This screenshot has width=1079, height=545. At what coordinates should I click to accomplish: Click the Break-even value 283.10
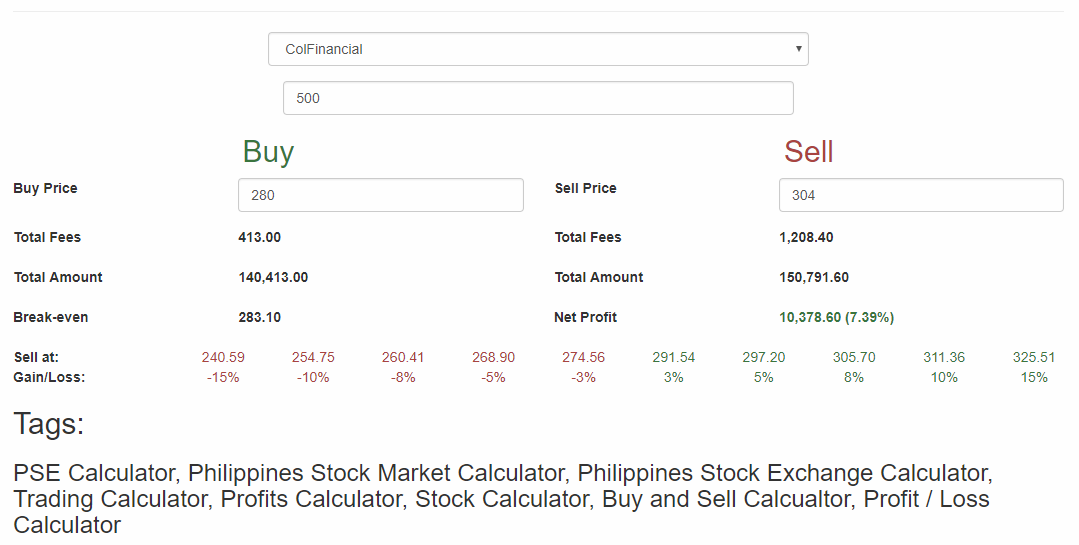click(259, 317)
